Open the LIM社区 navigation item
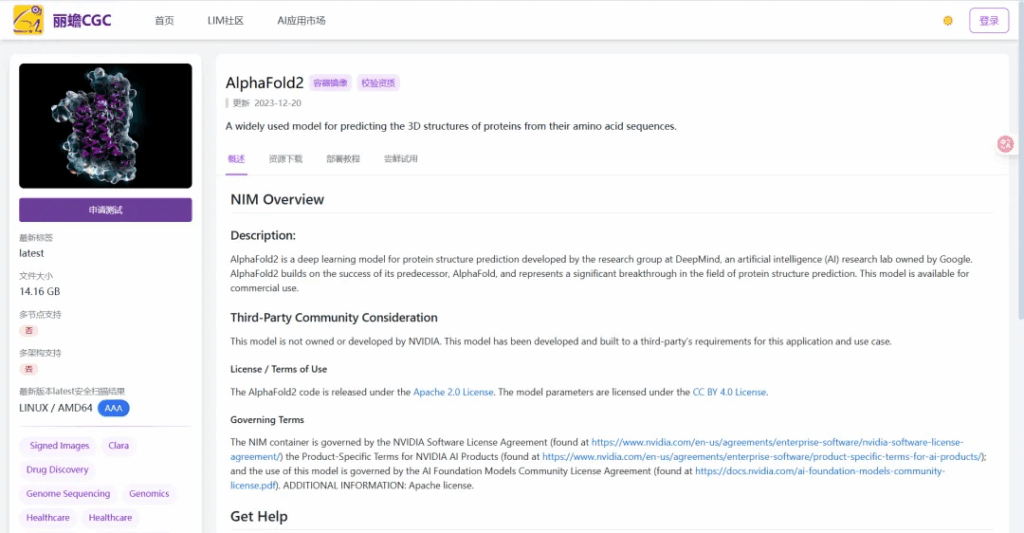Screen dimensions: 1024x533 pos(225,21)
